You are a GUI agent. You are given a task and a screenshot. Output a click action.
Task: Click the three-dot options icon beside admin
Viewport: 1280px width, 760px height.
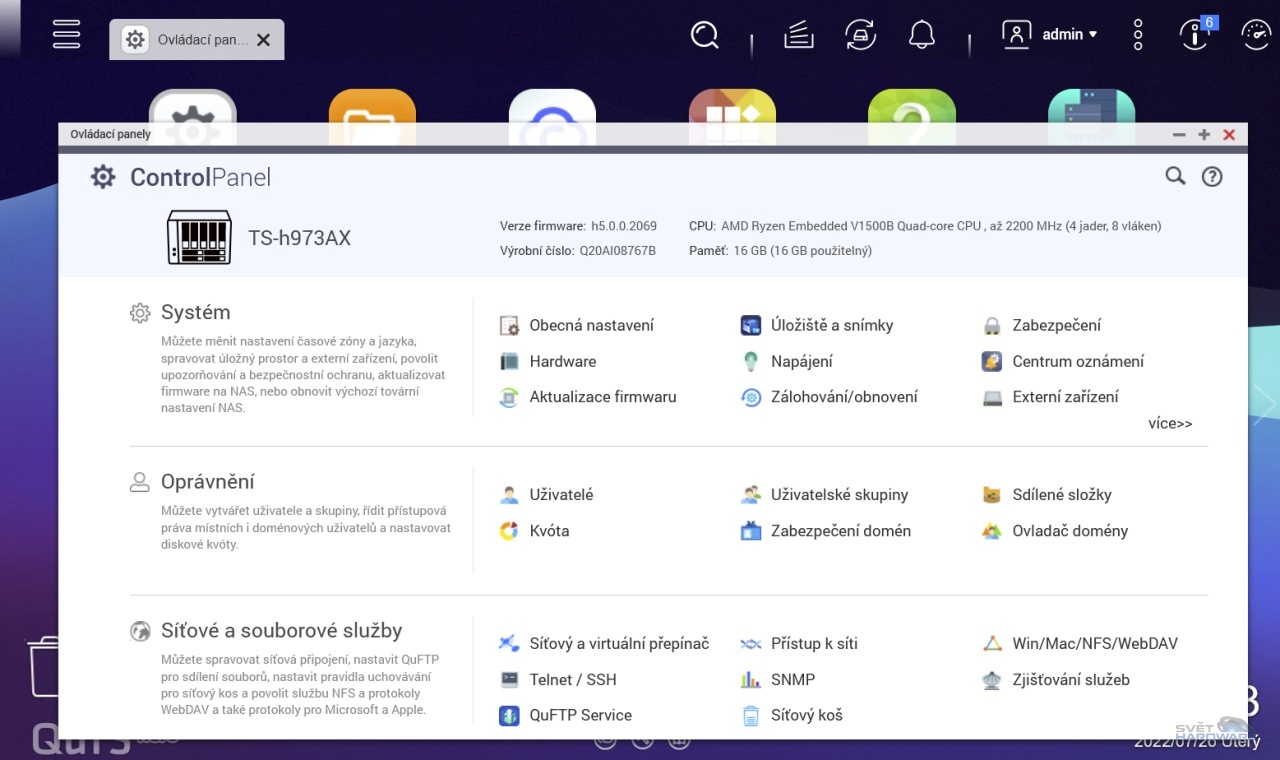[1137, 34]
